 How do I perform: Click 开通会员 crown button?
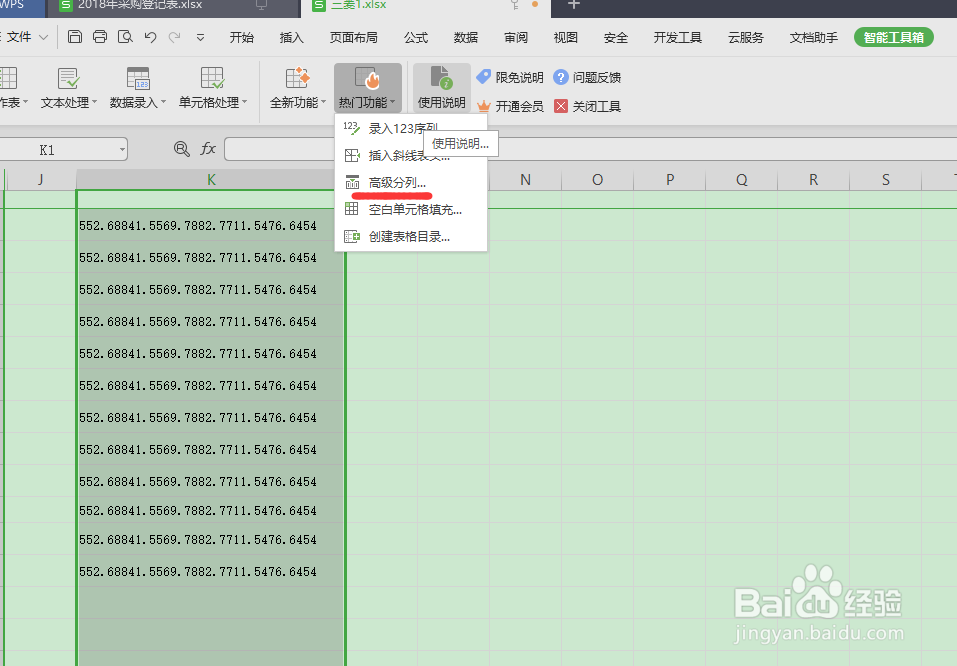point(510,106)
